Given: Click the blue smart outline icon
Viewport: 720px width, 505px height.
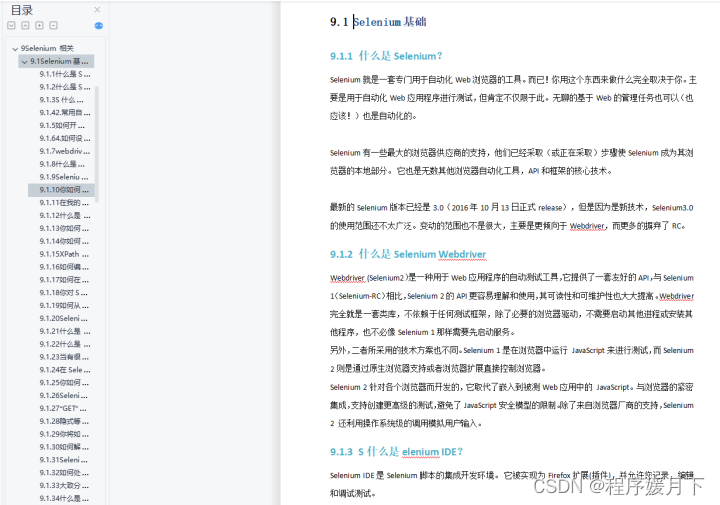Looking at the screenshot, I should click(x=99, y=26).
